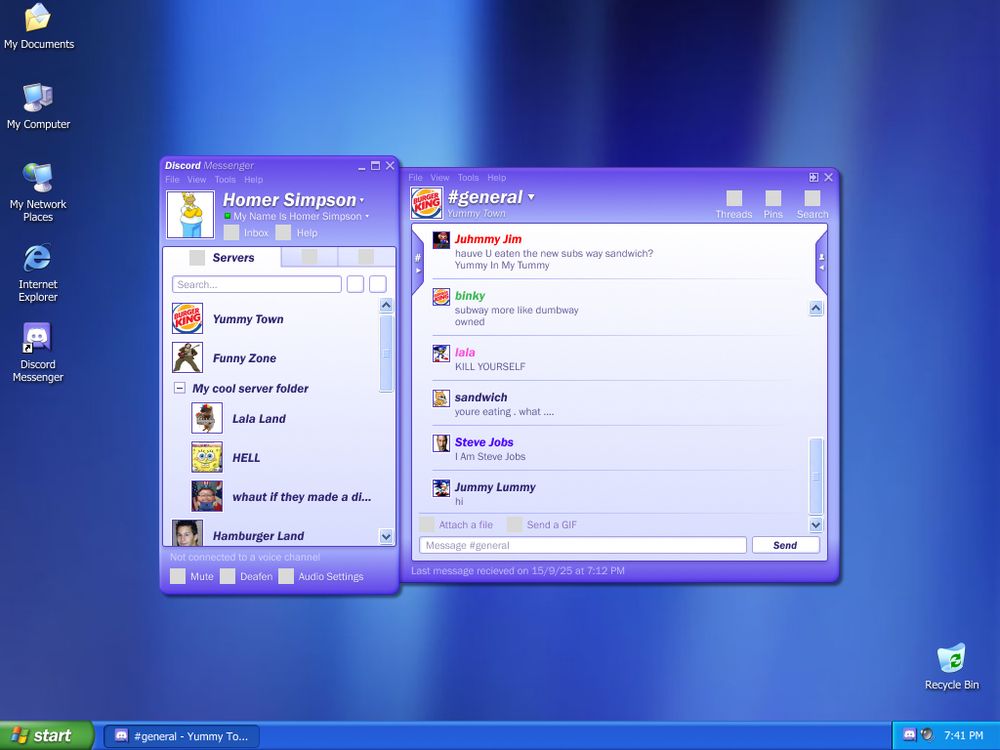Click the server list scrollbar thumb

(x=386, y=353)
